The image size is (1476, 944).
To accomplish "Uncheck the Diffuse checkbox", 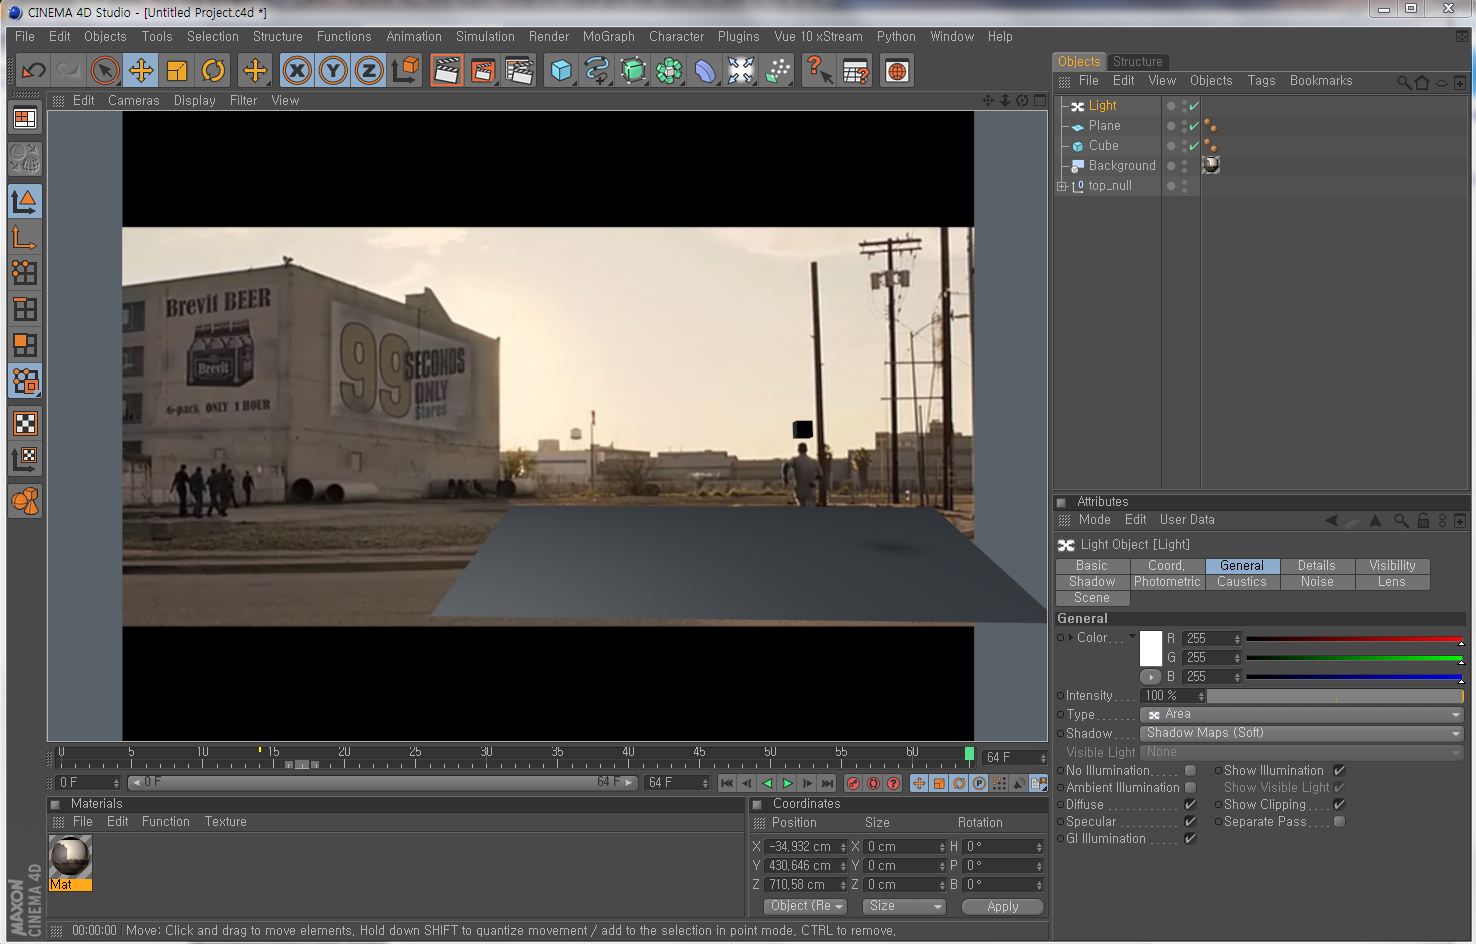I will pyautogui.click(x=1190, y=805).
